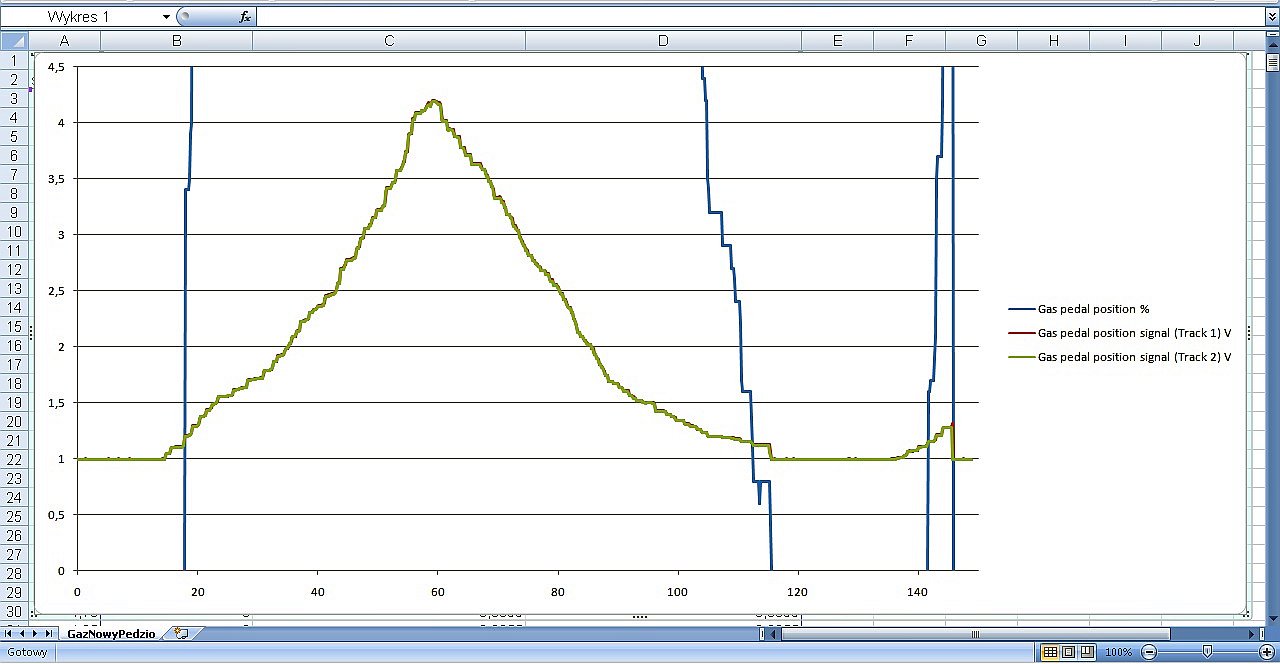Screen dimensions: 1280x664
Task: Select column C header
Action: (x=389, y=41)
